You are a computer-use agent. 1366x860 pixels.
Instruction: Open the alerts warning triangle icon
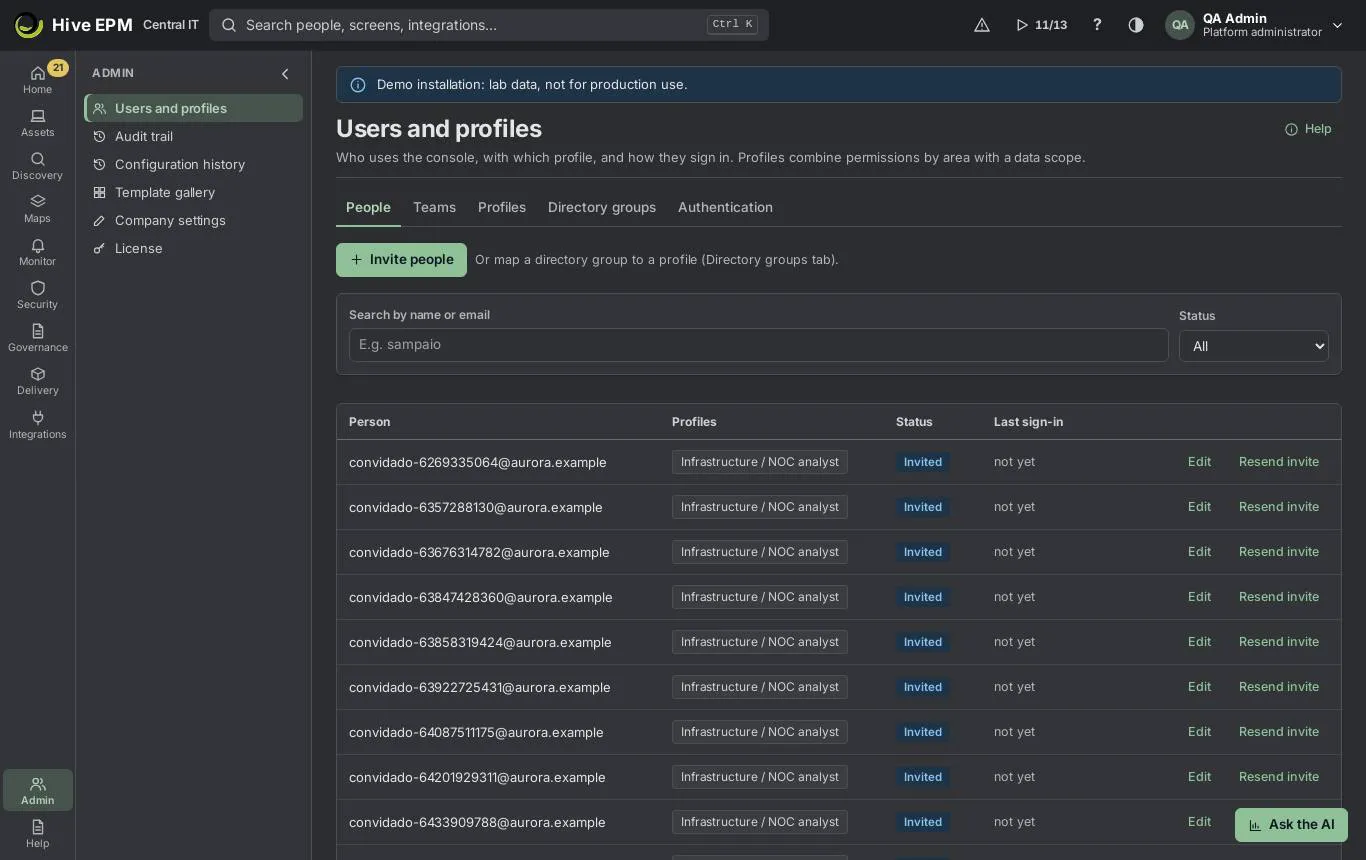click(x=982, y=25)
